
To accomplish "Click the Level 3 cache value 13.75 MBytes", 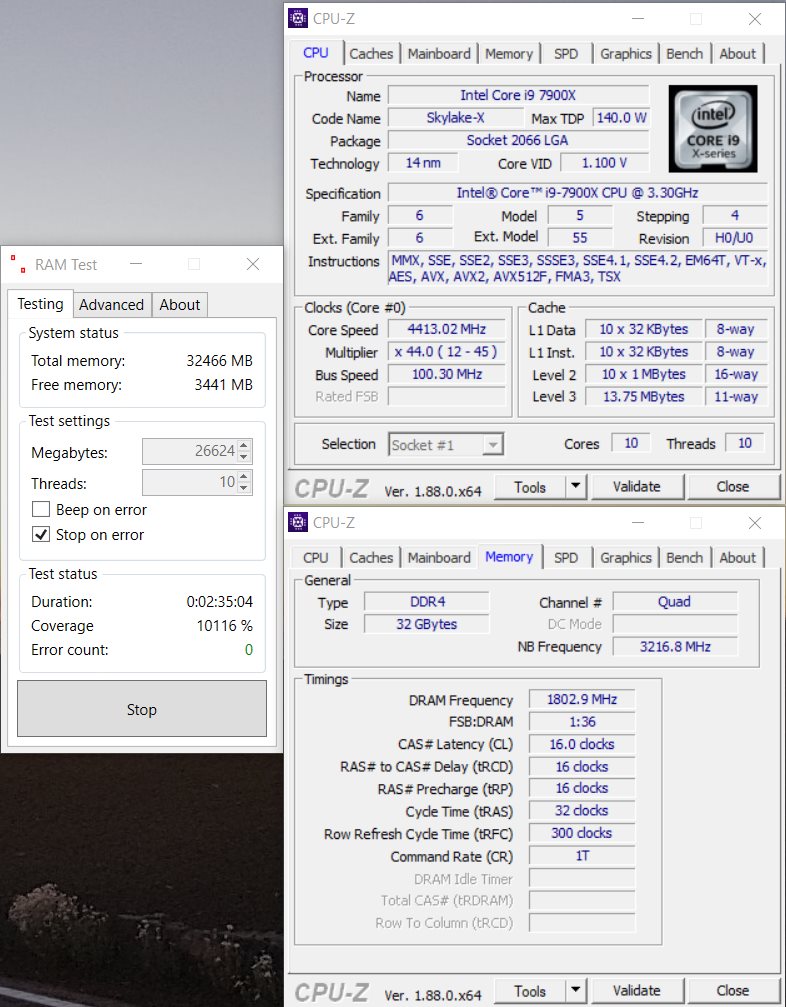I will (x=643, y=397).
